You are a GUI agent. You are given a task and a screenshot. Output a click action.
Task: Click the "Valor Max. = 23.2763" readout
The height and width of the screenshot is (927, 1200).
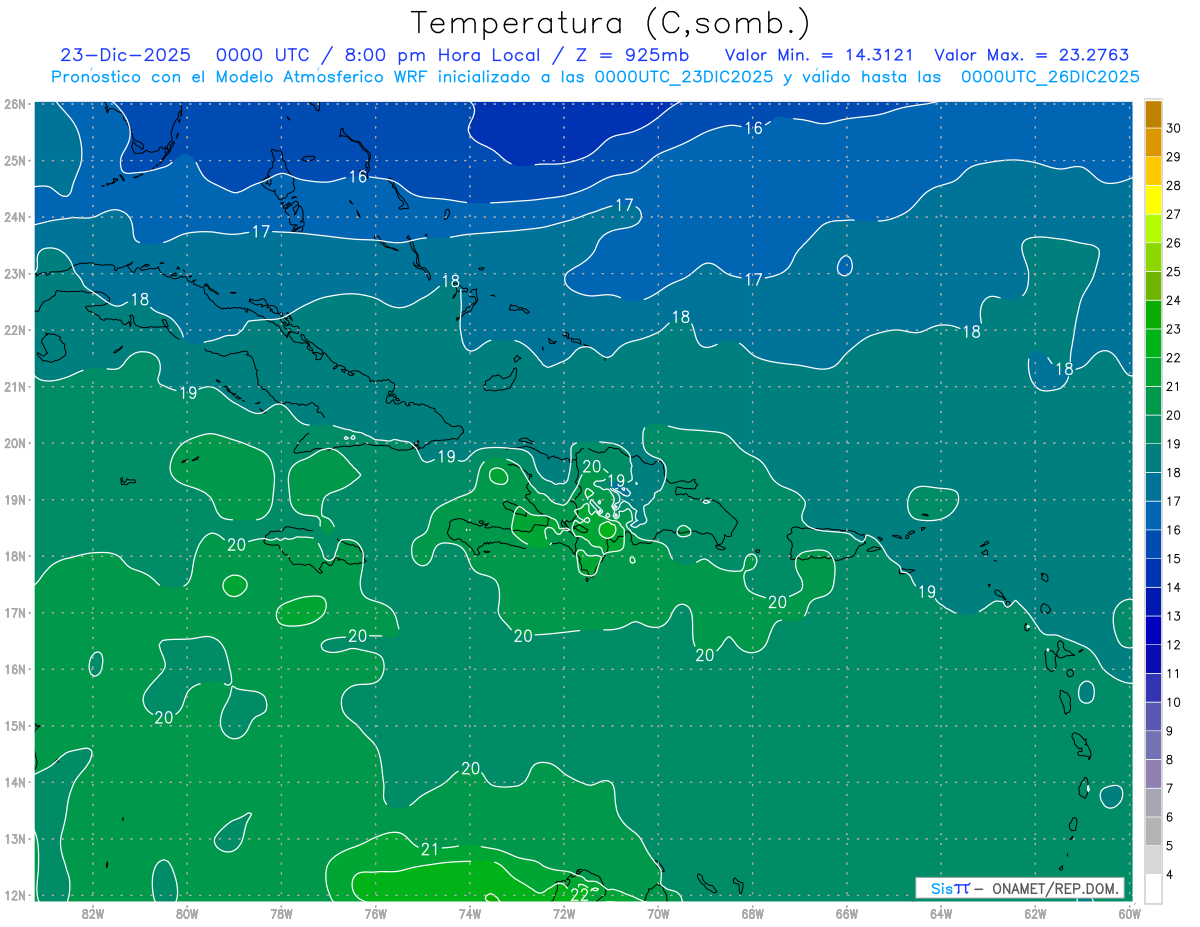1031,55
